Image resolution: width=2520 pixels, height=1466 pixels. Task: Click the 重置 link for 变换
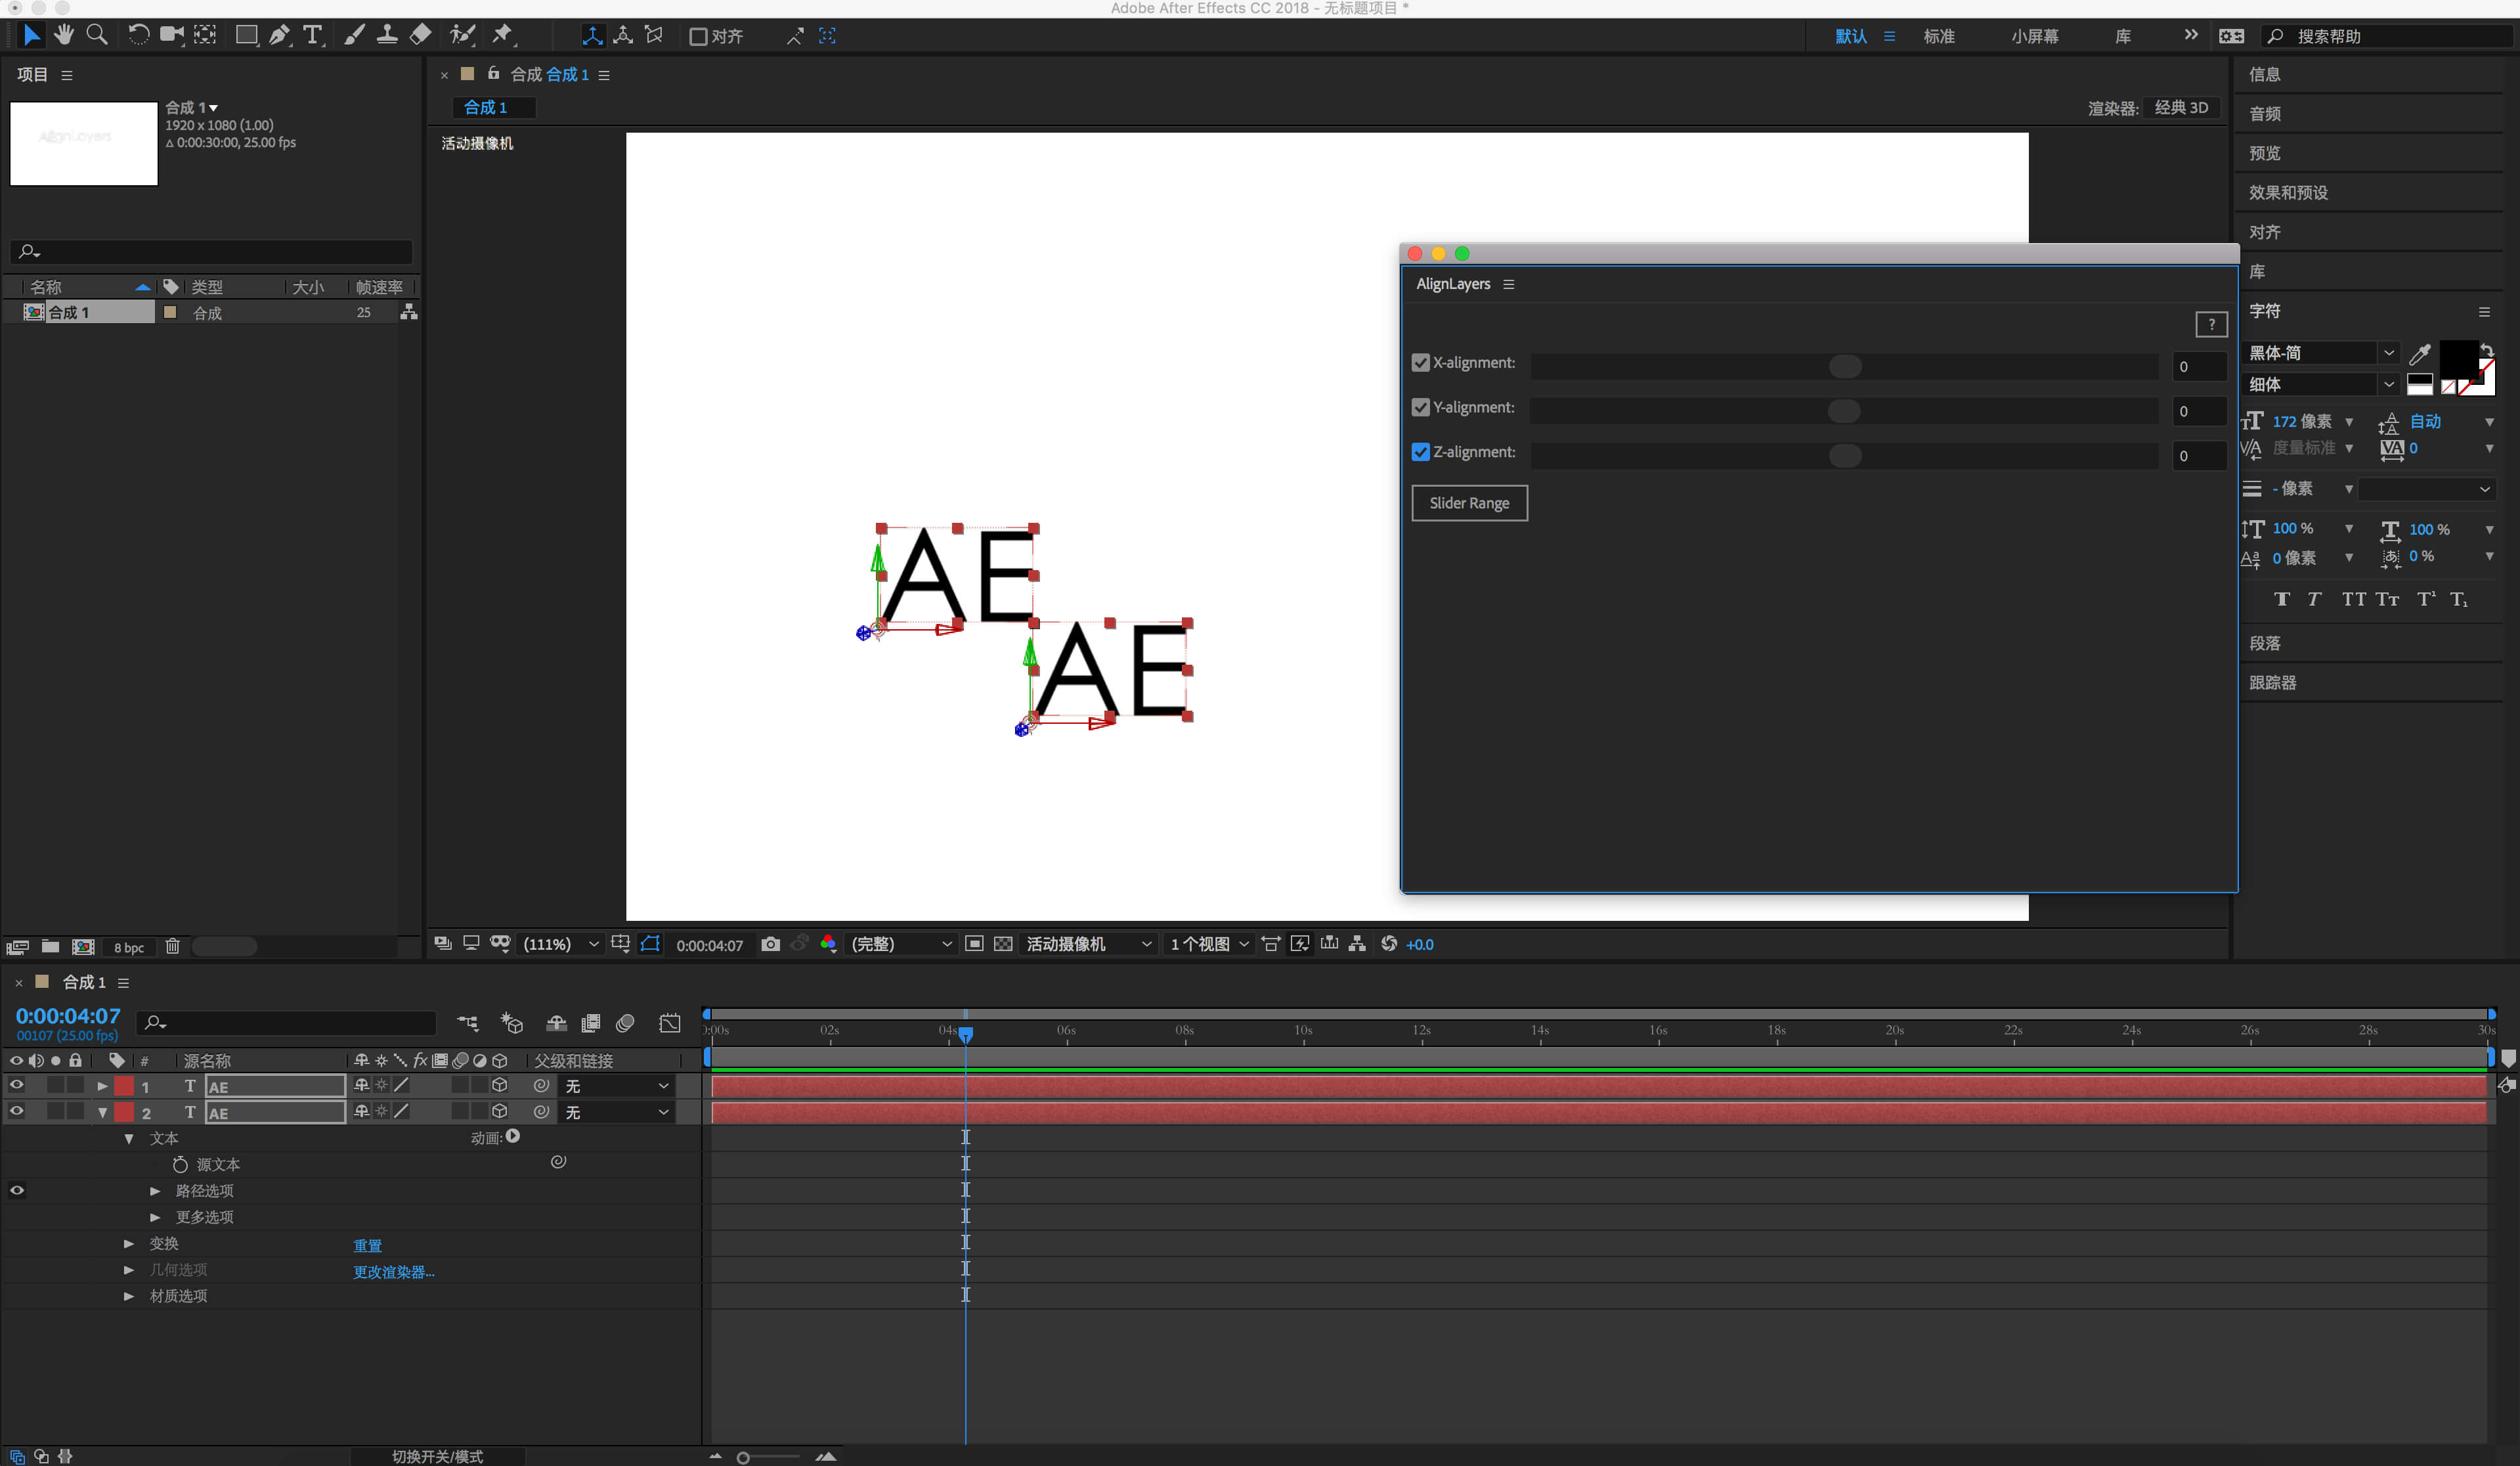367,1245
